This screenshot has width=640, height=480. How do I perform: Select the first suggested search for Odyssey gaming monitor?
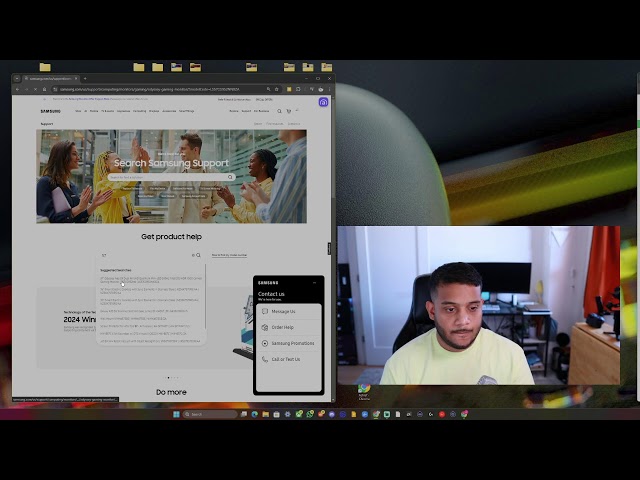tap(151, 280)
